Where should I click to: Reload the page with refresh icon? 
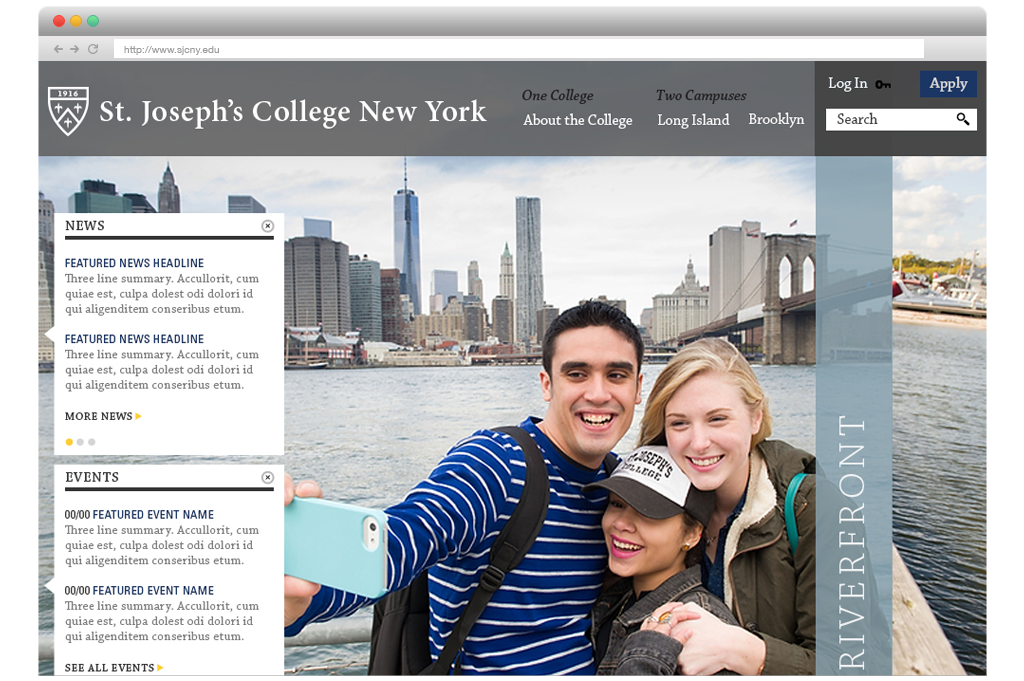tap(93, 49)
